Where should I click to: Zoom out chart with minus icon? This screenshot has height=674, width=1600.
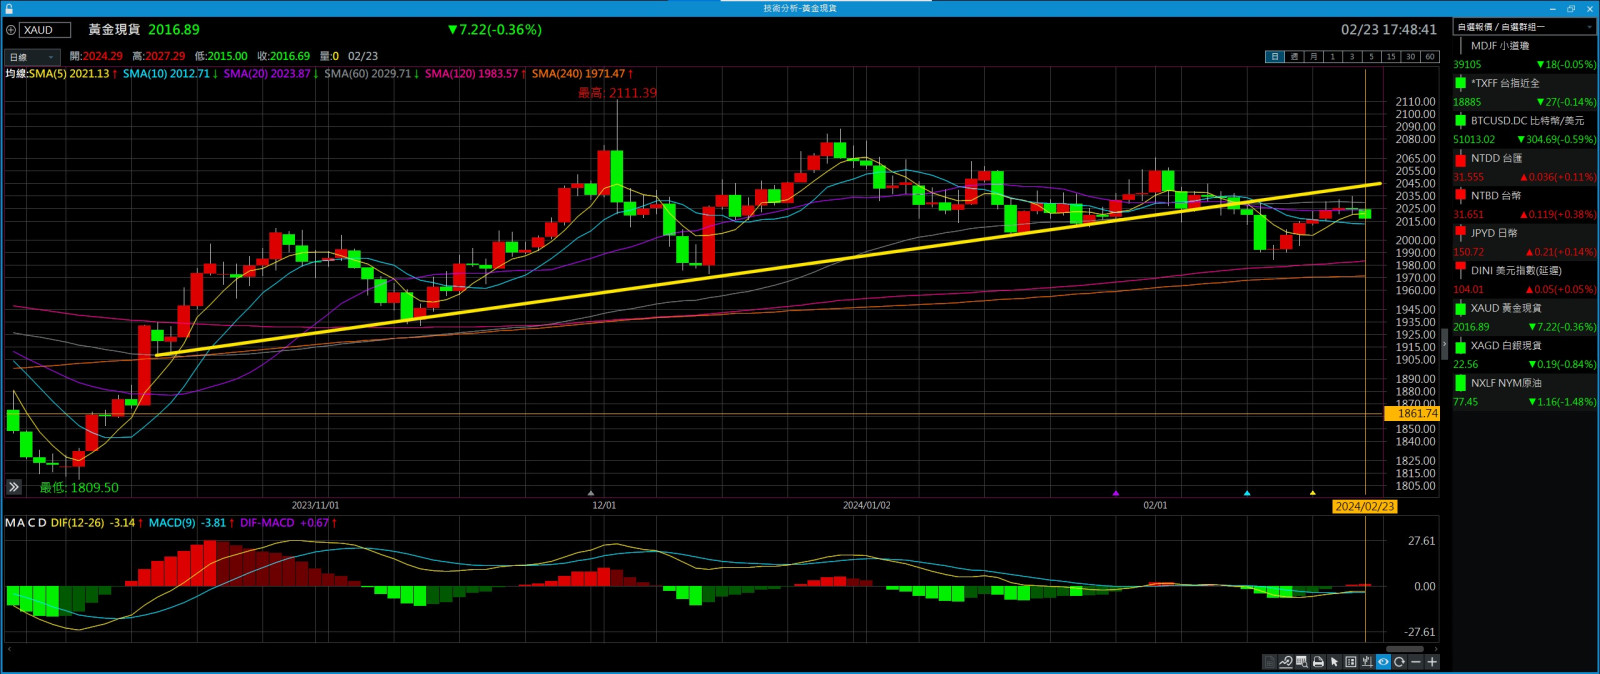click(1416, 662)
